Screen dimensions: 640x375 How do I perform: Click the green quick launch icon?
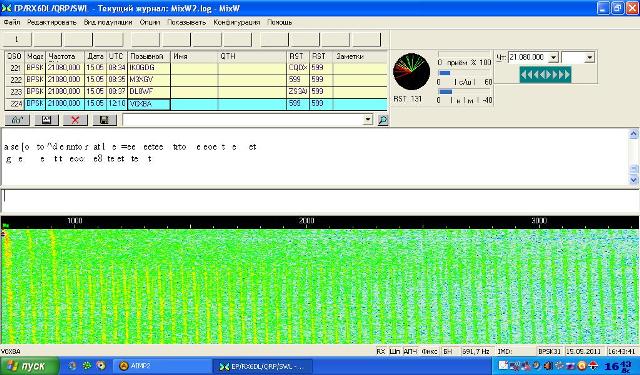pyautogui.click(x=87, y=366)
